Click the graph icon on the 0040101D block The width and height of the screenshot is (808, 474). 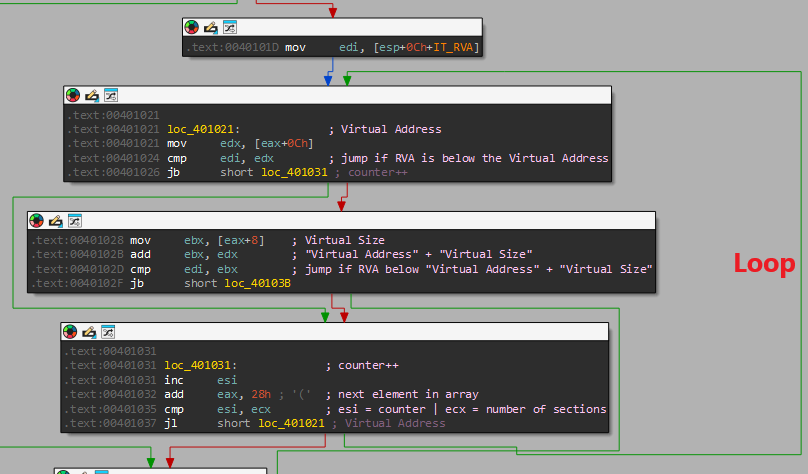[229, 27]
